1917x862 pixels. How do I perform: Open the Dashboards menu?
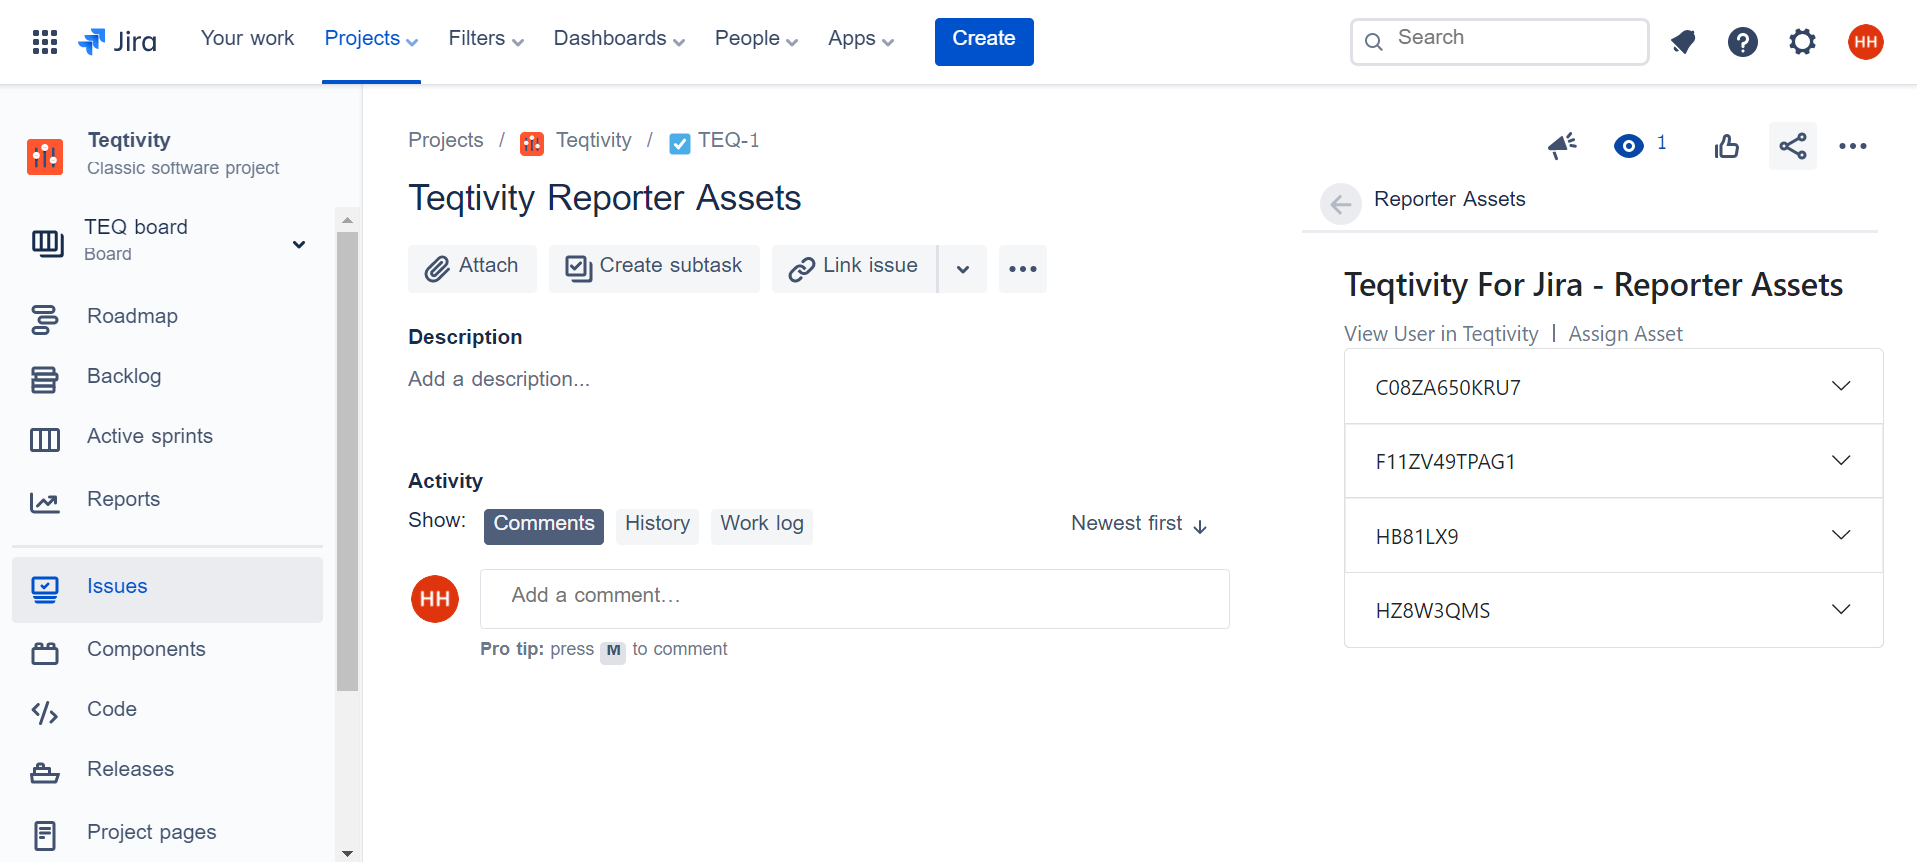point(619,39)
